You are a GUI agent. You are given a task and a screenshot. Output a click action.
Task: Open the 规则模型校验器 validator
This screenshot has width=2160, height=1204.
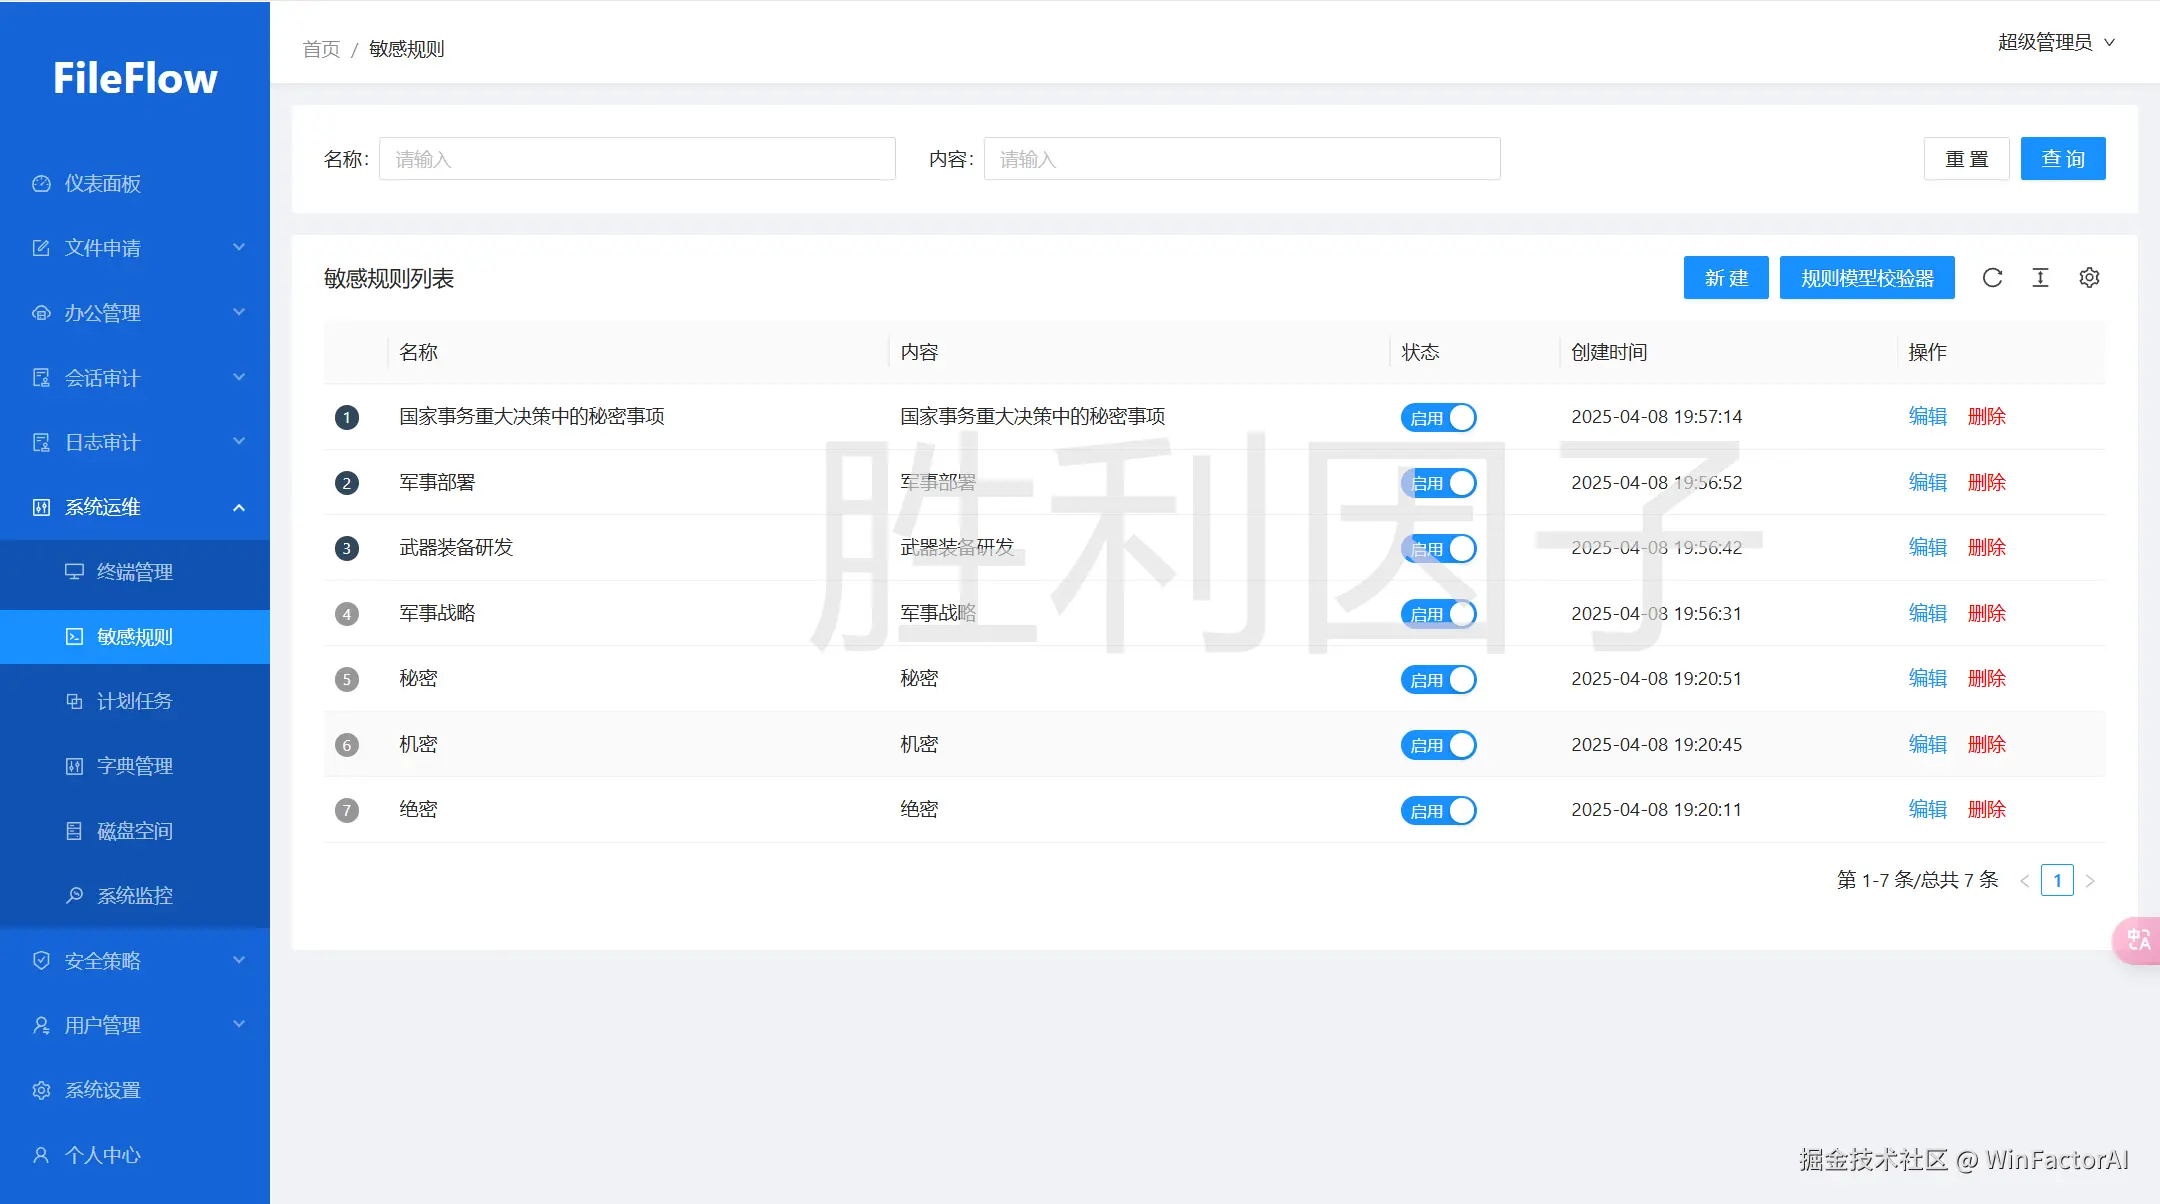1867,278
